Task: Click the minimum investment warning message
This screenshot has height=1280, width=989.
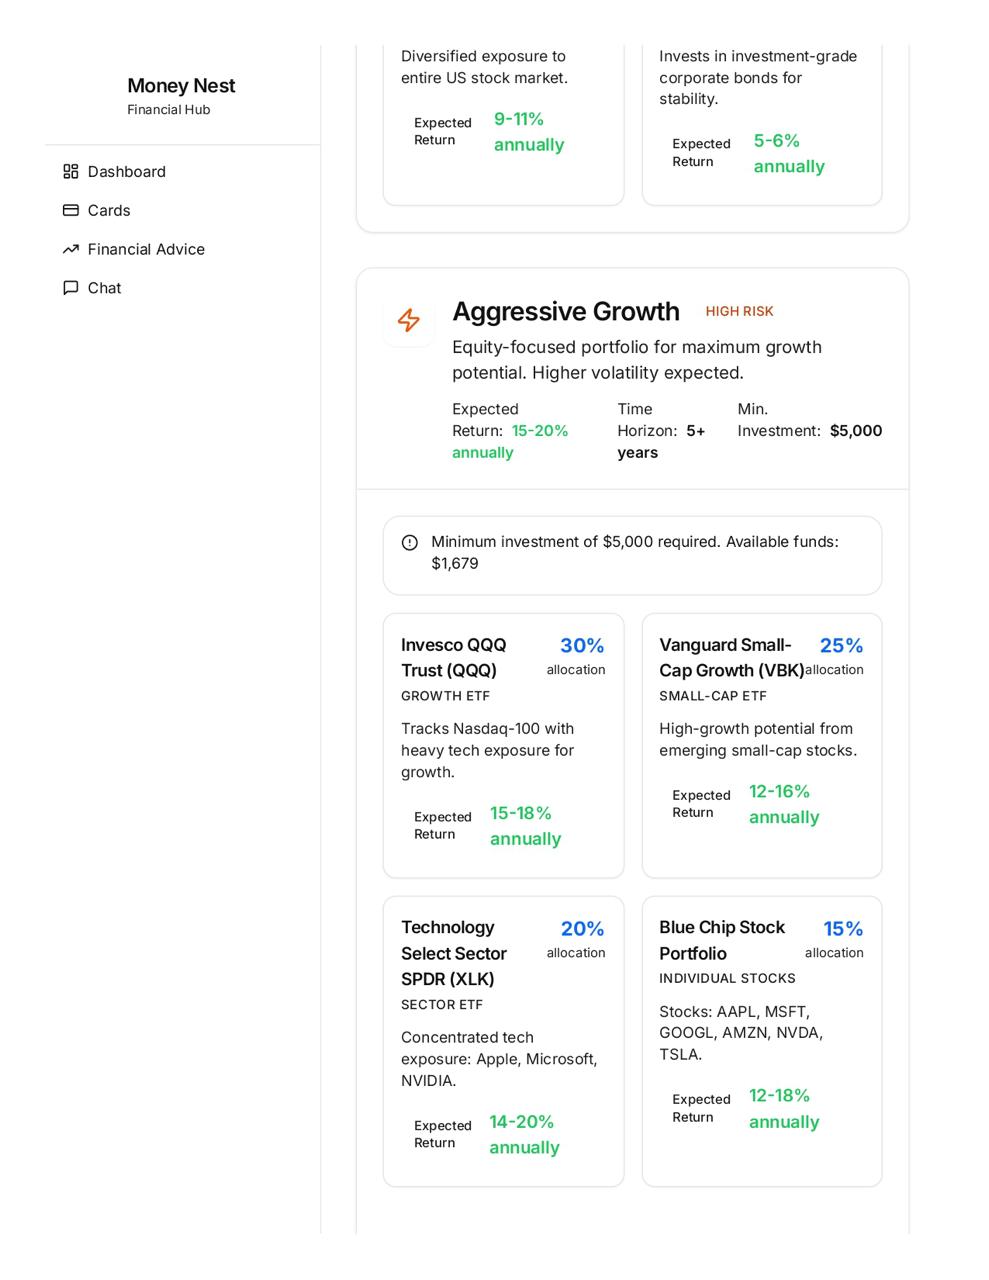Action: click(x=634, y=553)
